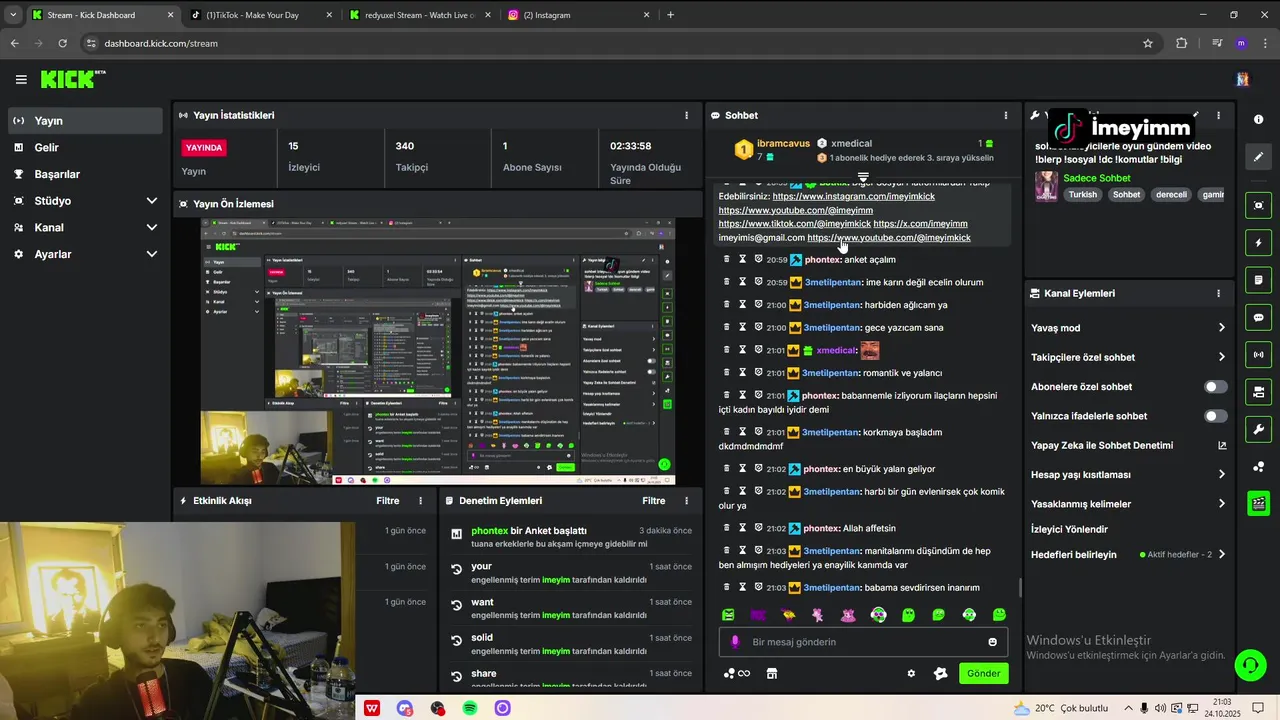The height and width of the screenshot is (720, 1280).
Task: Open the wrench tools widget in right sidebar
Action: pos(1258,429)
